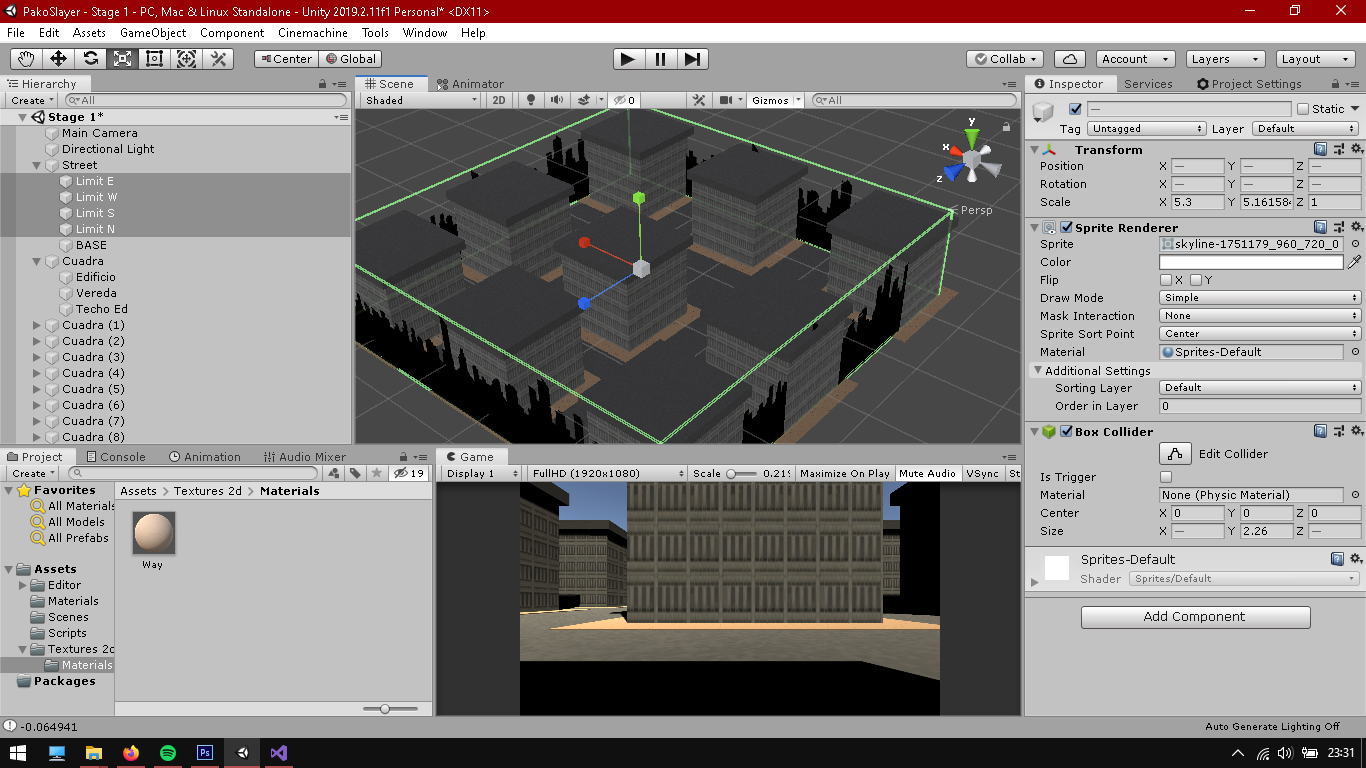Pick color with the eyedropper icon
1366x768 pixels.
[1354, 262]
